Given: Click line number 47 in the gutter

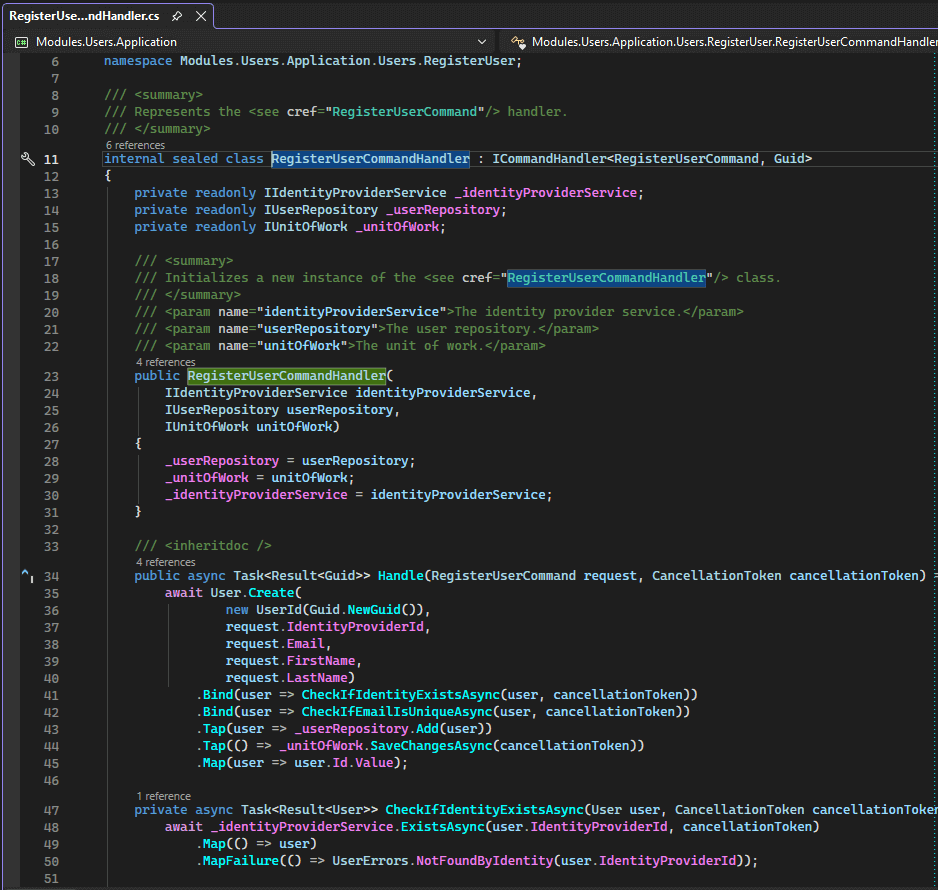Looking at the screenshot, I should tap(51, 810).
